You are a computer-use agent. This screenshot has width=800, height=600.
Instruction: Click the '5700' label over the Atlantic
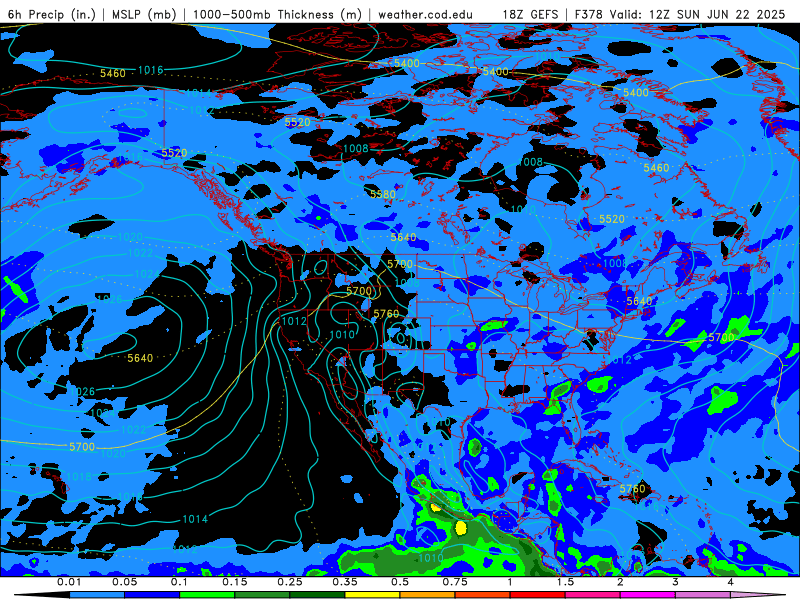click(721, 337)
